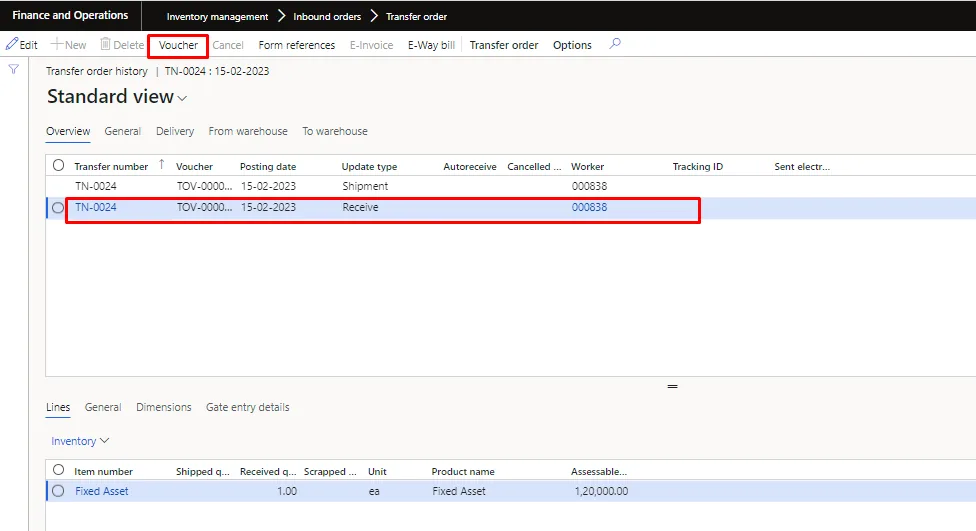The width and height of the screenshot is (976, 531).
Task: Click the Receive update type cell
Action: 360,207
